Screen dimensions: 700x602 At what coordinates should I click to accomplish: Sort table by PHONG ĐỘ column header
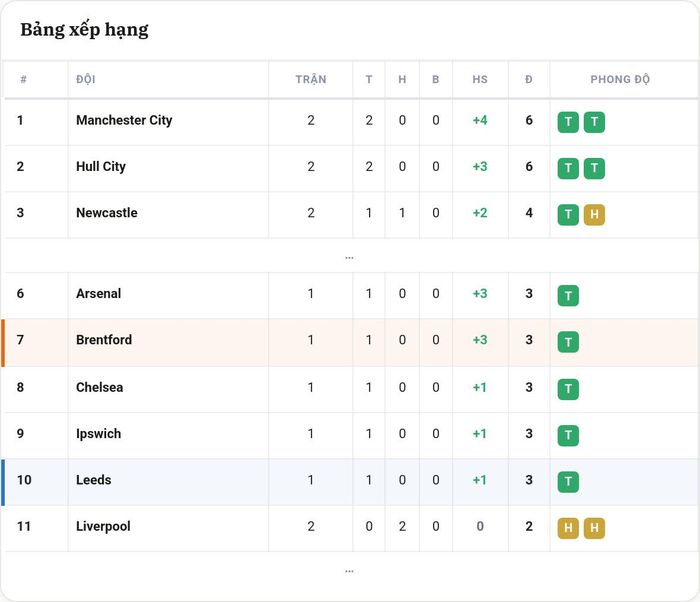point(620,79)
